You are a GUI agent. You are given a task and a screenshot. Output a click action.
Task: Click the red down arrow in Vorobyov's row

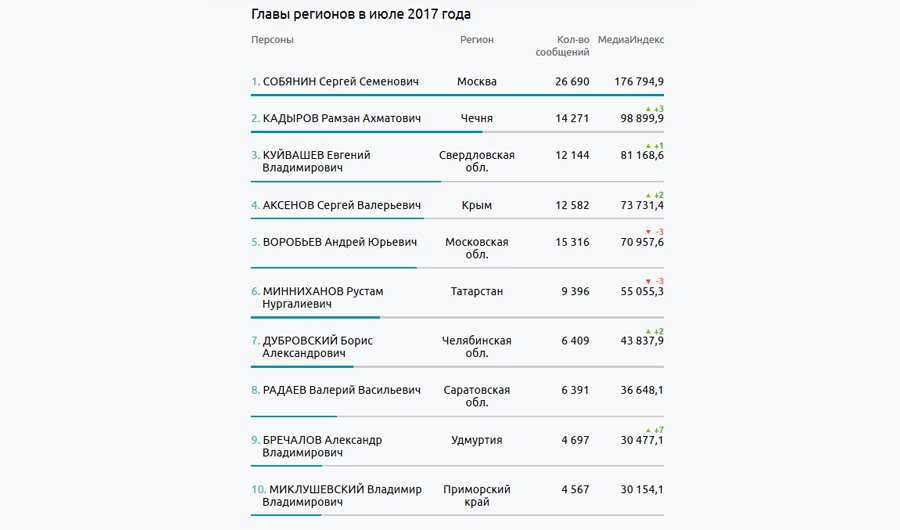(x=648, y=232)
